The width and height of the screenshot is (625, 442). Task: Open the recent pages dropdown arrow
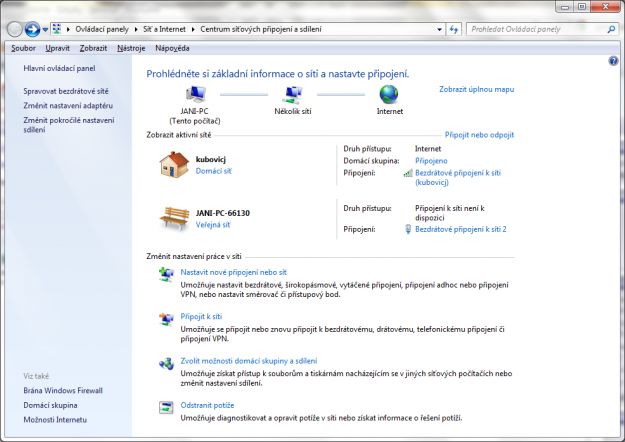click(45, 30)
